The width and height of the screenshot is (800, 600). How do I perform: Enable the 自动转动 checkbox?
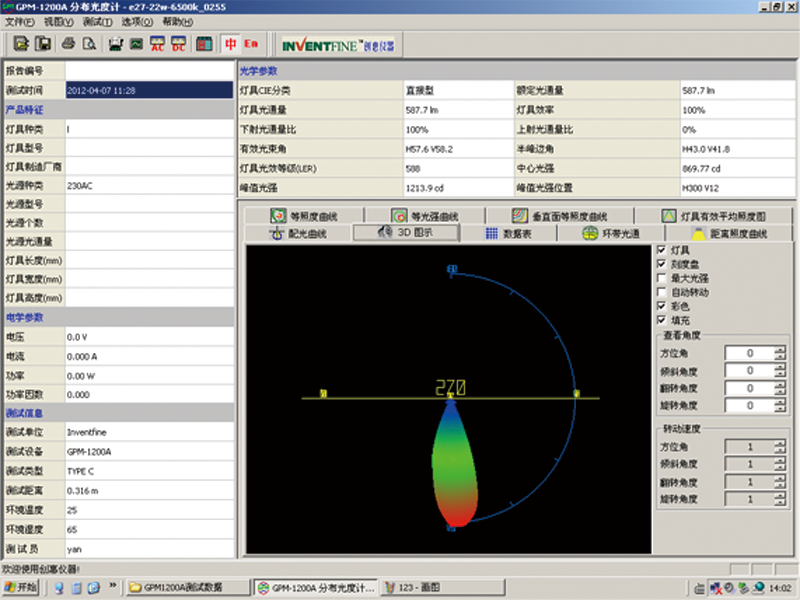660,291
